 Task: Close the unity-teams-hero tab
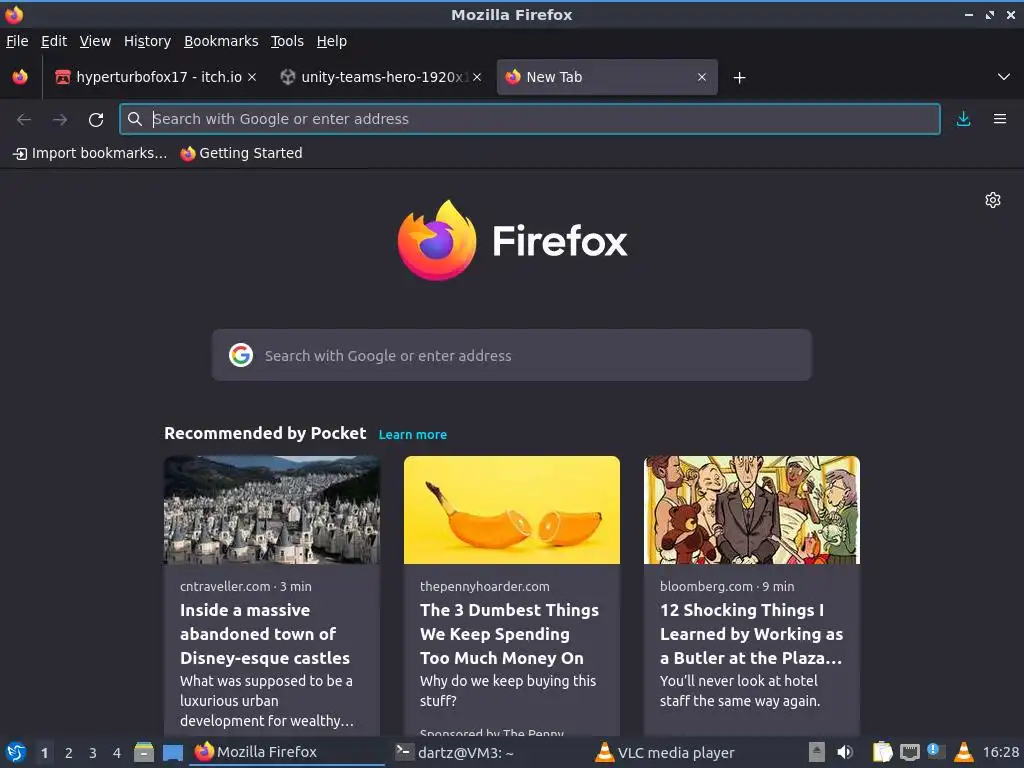477,77
